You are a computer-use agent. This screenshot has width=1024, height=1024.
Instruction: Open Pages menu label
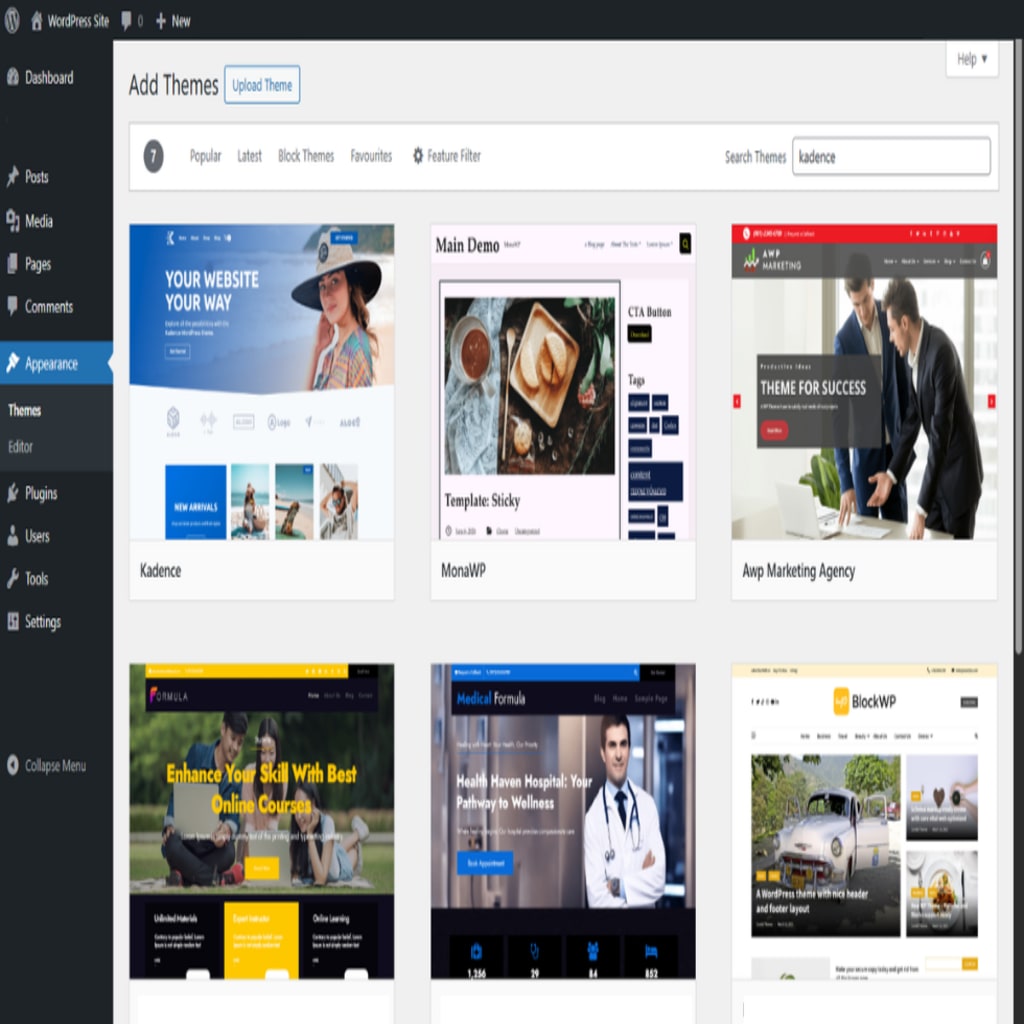coord(38,264)
